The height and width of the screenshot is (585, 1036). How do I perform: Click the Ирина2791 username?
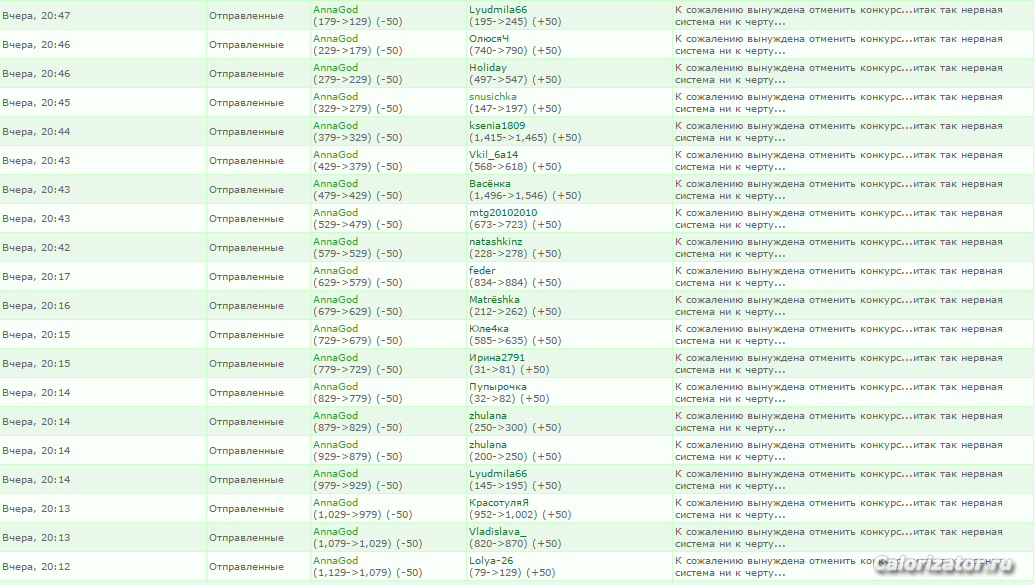(497, 358)
